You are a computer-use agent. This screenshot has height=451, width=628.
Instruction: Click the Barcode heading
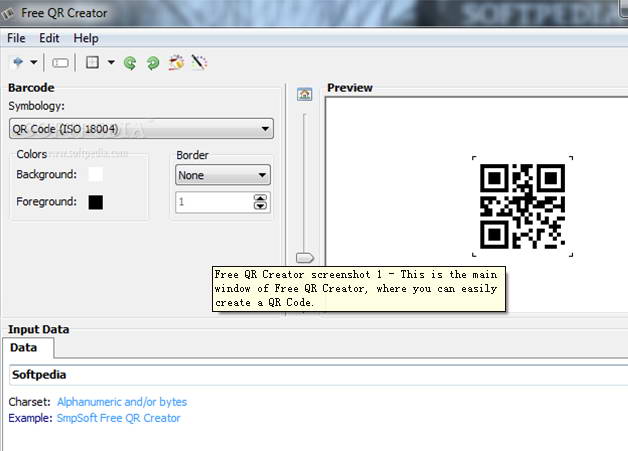tap(31, 88)
